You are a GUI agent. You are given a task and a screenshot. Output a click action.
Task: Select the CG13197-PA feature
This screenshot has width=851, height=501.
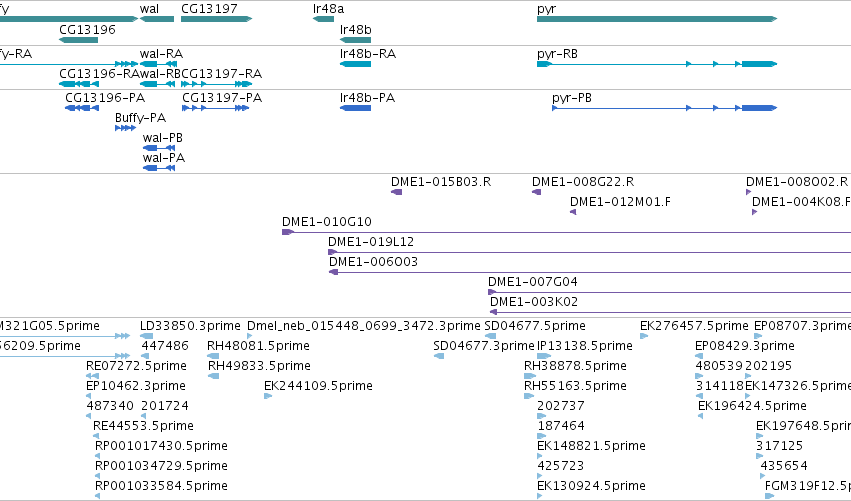point(215,108)
